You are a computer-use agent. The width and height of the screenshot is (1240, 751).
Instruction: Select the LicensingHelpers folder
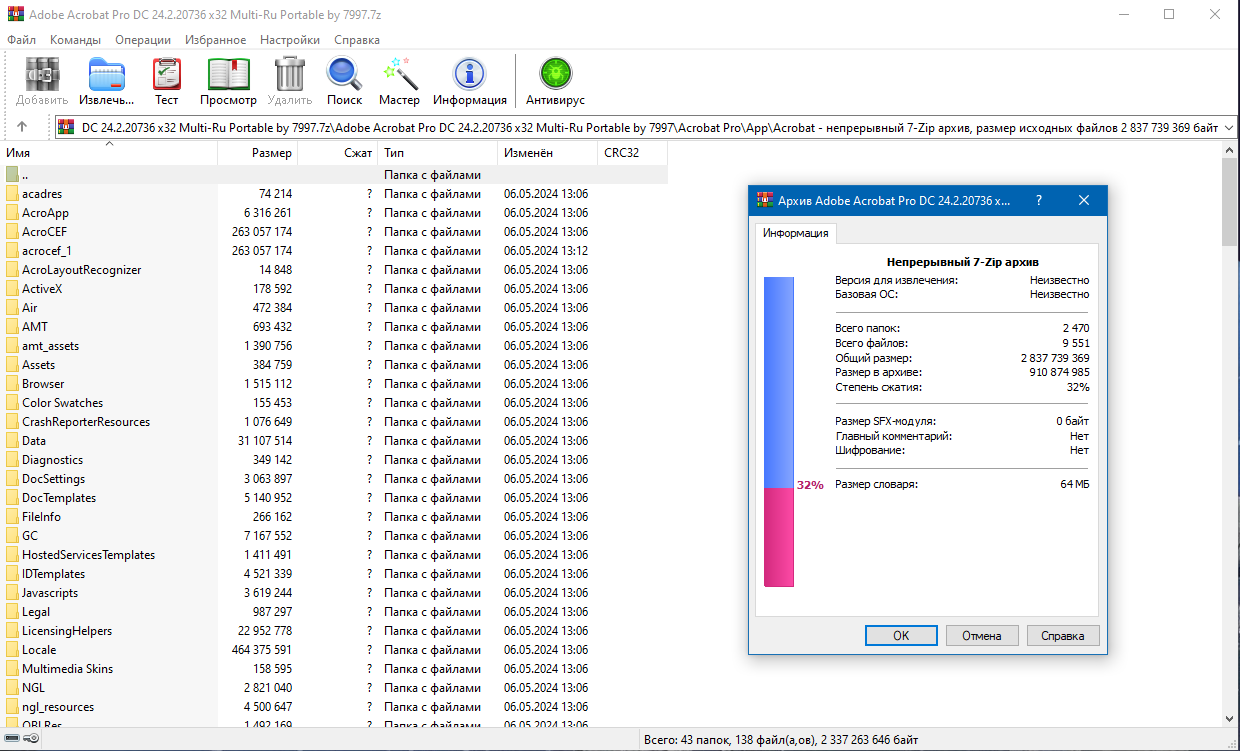(67, 631)
